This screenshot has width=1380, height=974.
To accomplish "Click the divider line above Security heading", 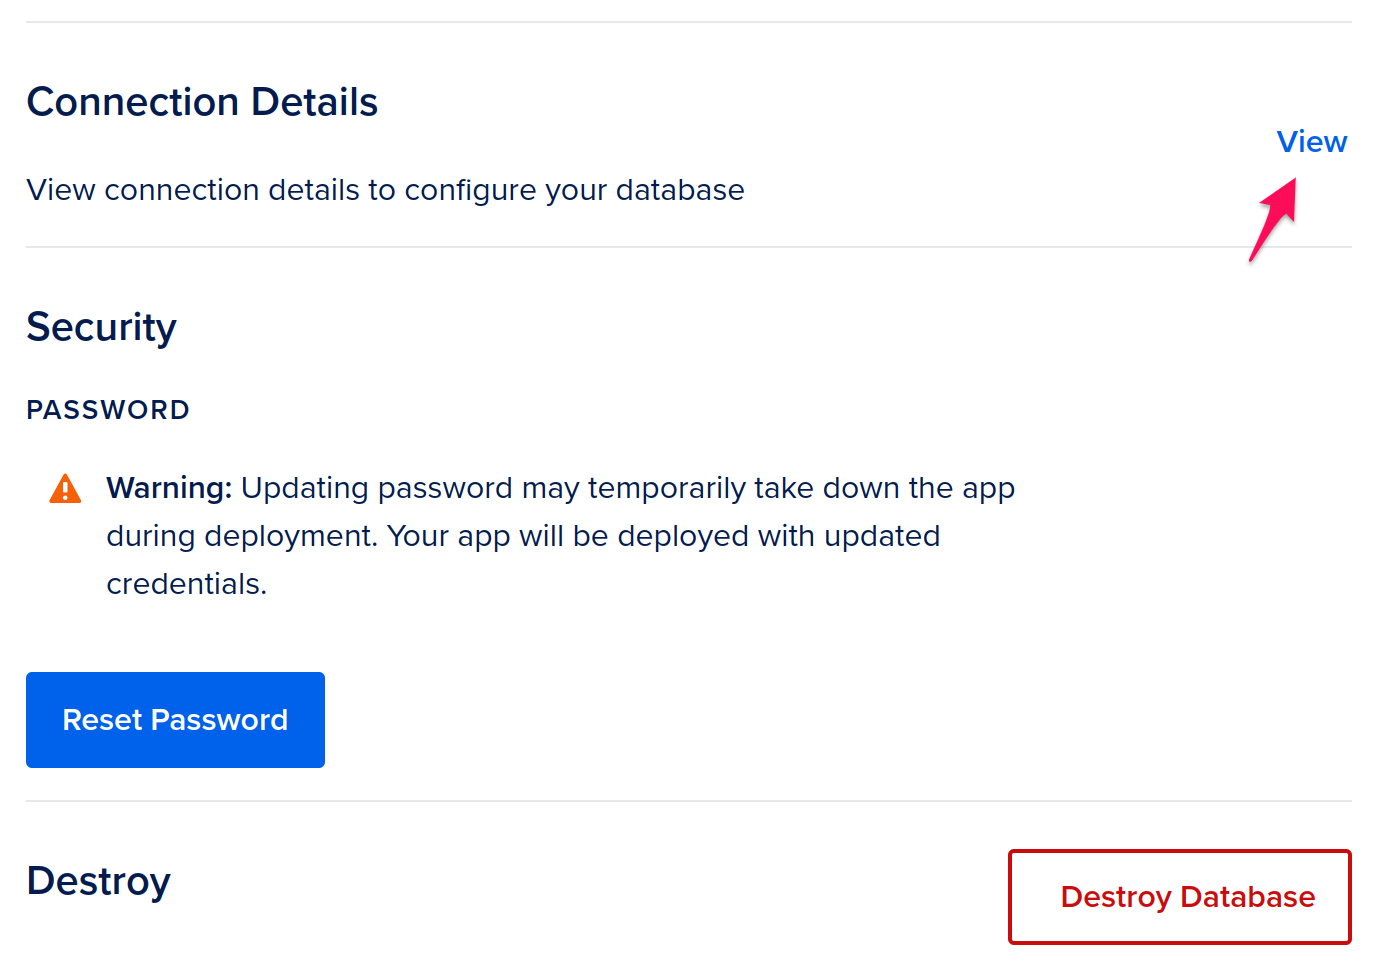I will 689,247.
